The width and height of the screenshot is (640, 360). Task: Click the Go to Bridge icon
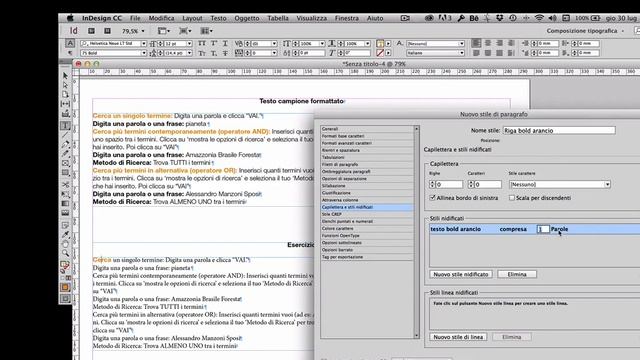(x=91, y=31)
